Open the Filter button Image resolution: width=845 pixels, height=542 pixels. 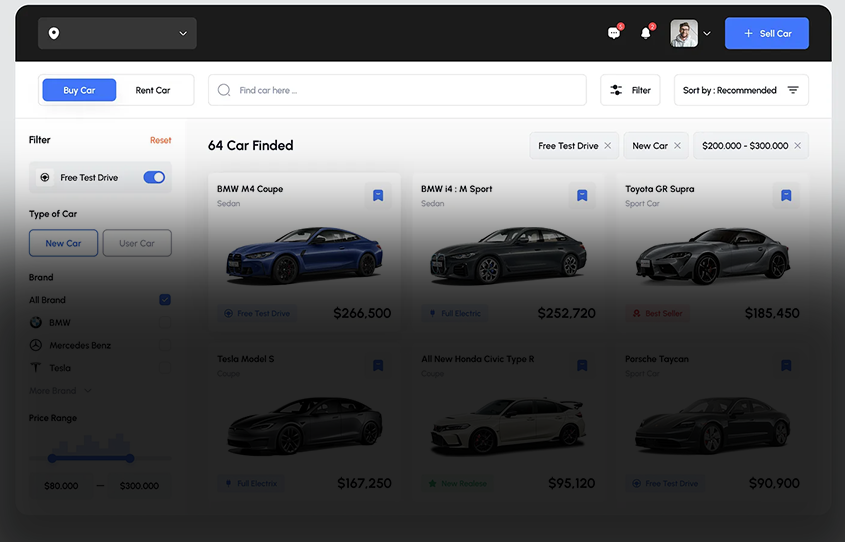630,90
